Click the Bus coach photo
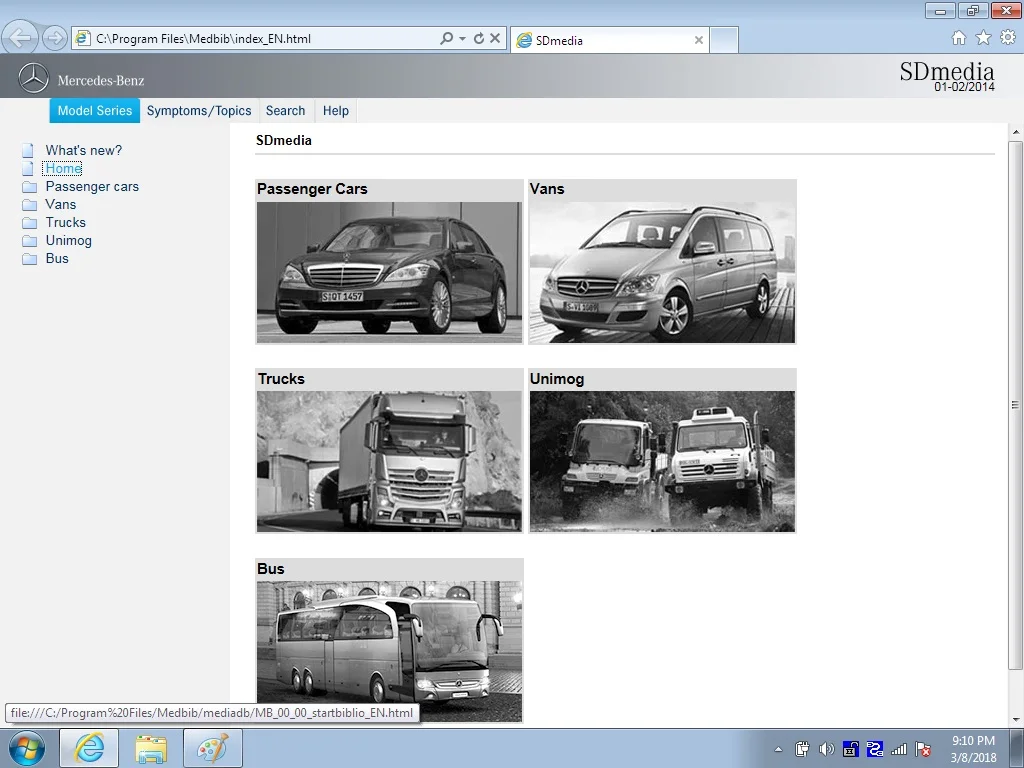Screen dimensions: 1024x768 click(x=389, y=651)
